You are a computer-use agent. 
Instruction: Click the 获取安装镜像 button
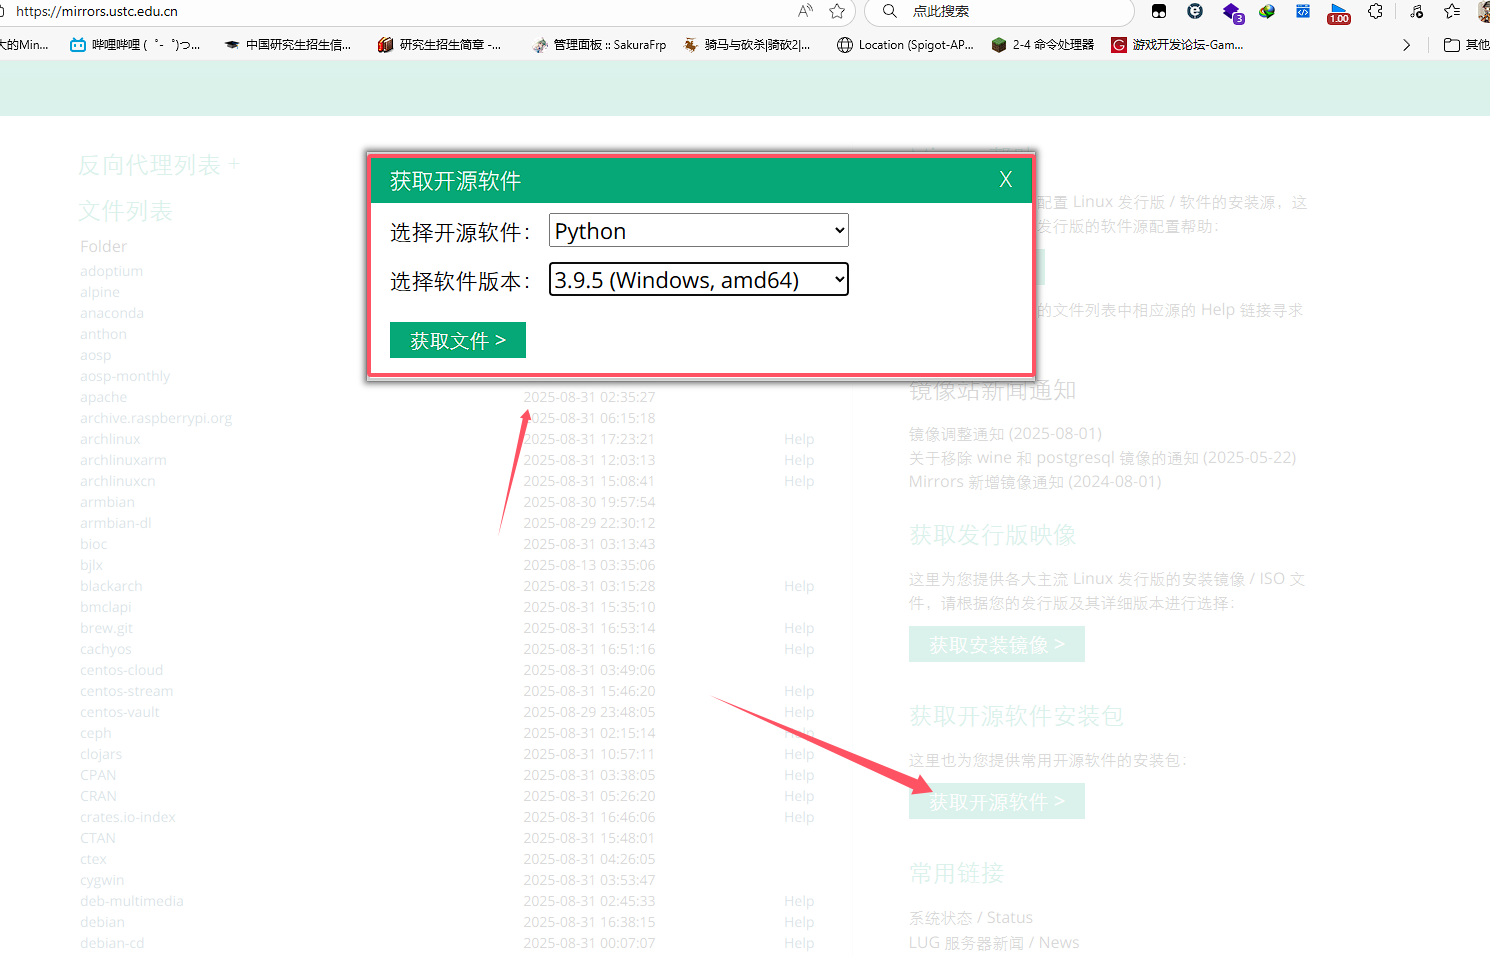996,645
